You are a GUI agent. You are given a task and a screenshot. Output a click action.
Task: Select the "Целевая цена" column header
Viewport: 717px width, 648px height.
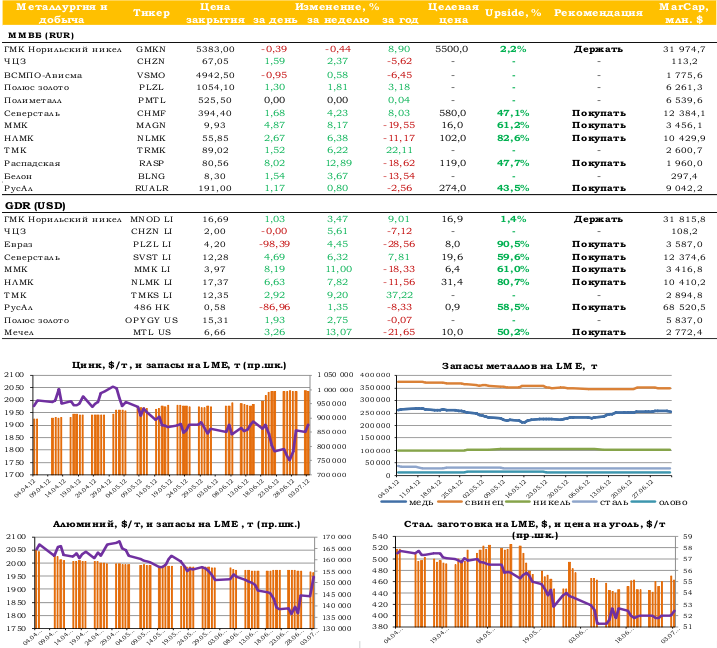(x=453, y=13)
